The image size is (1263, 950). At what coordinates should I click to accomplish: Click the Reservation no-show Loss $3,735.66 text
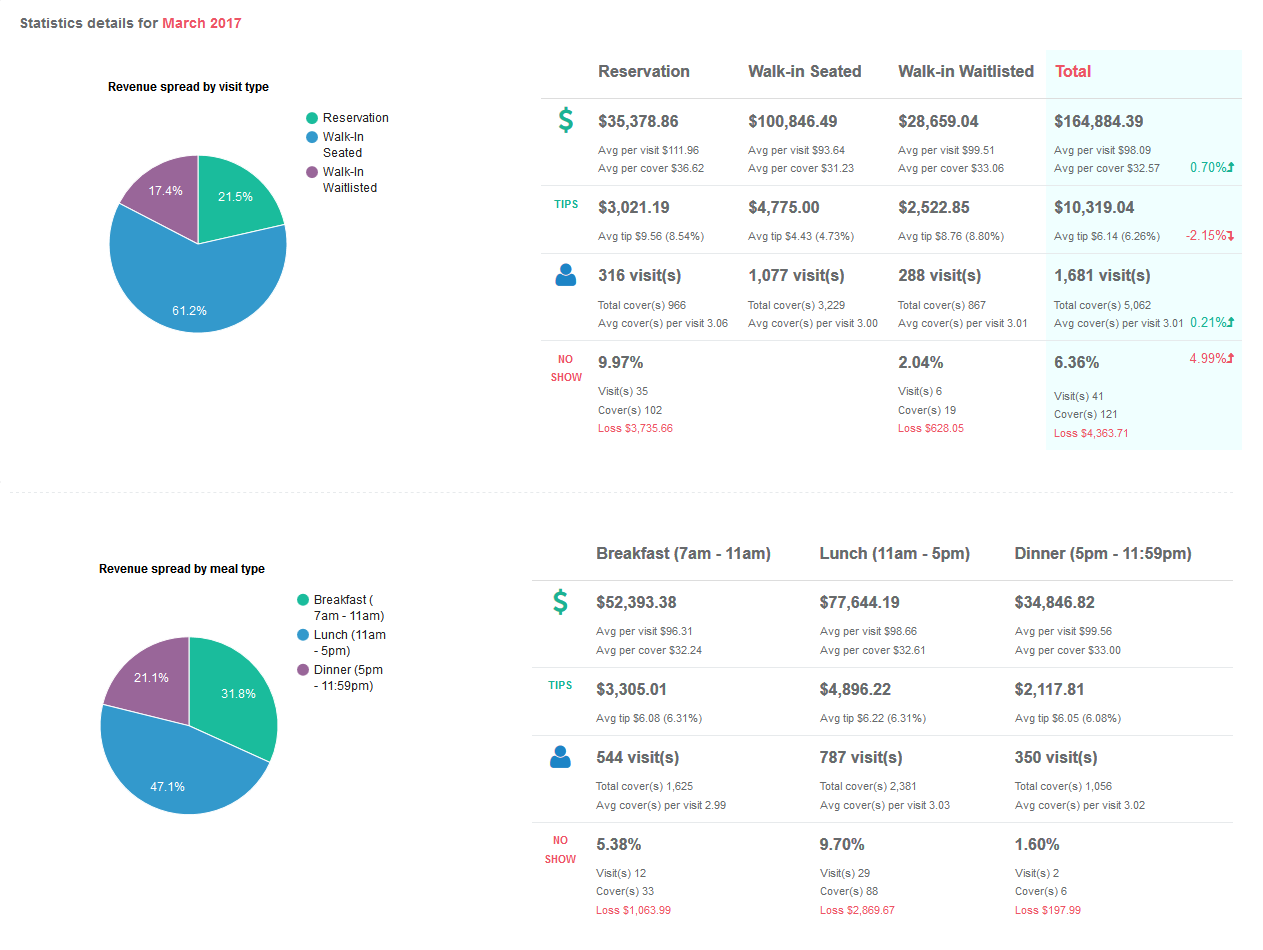pyautogui.click(x=635, y=428)
